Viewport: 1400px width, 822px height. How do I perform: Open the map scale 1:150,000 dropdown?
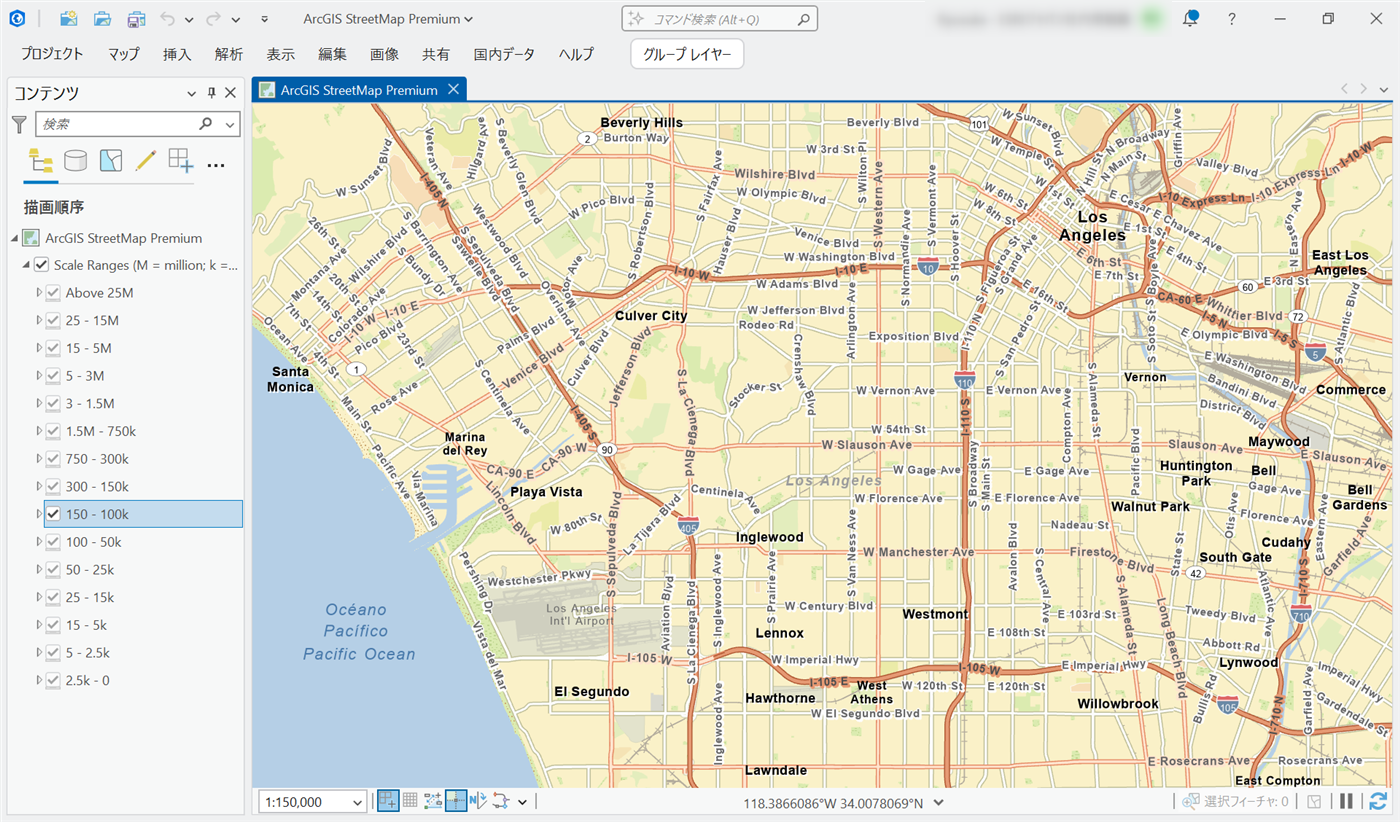pos(358,802)
